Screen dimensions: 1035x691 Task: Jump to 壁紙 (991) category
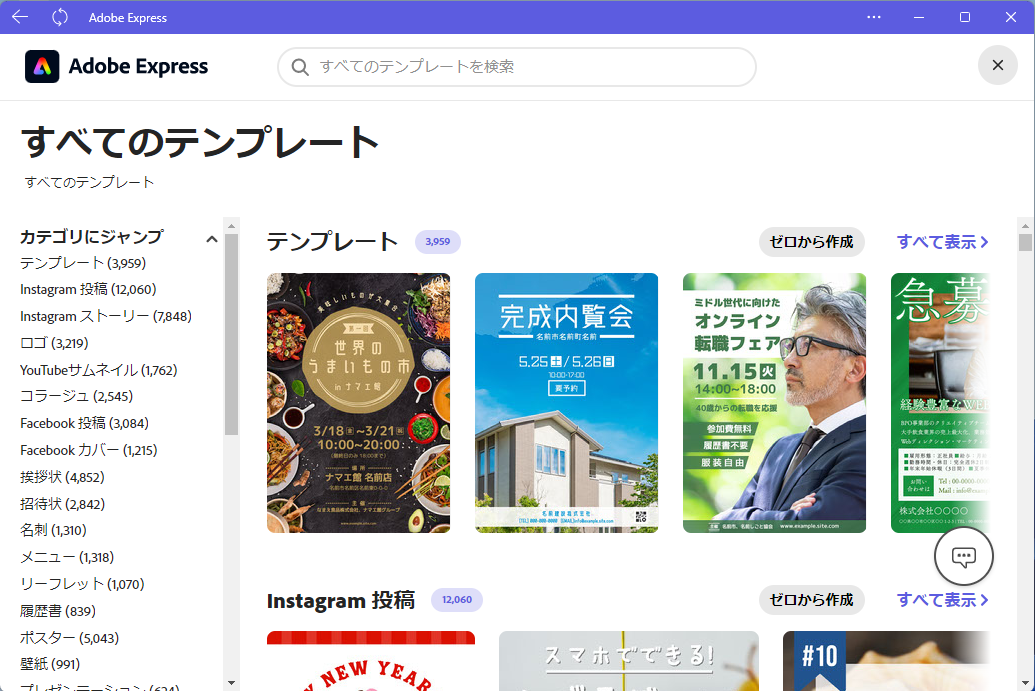click(x=50, y=664)
